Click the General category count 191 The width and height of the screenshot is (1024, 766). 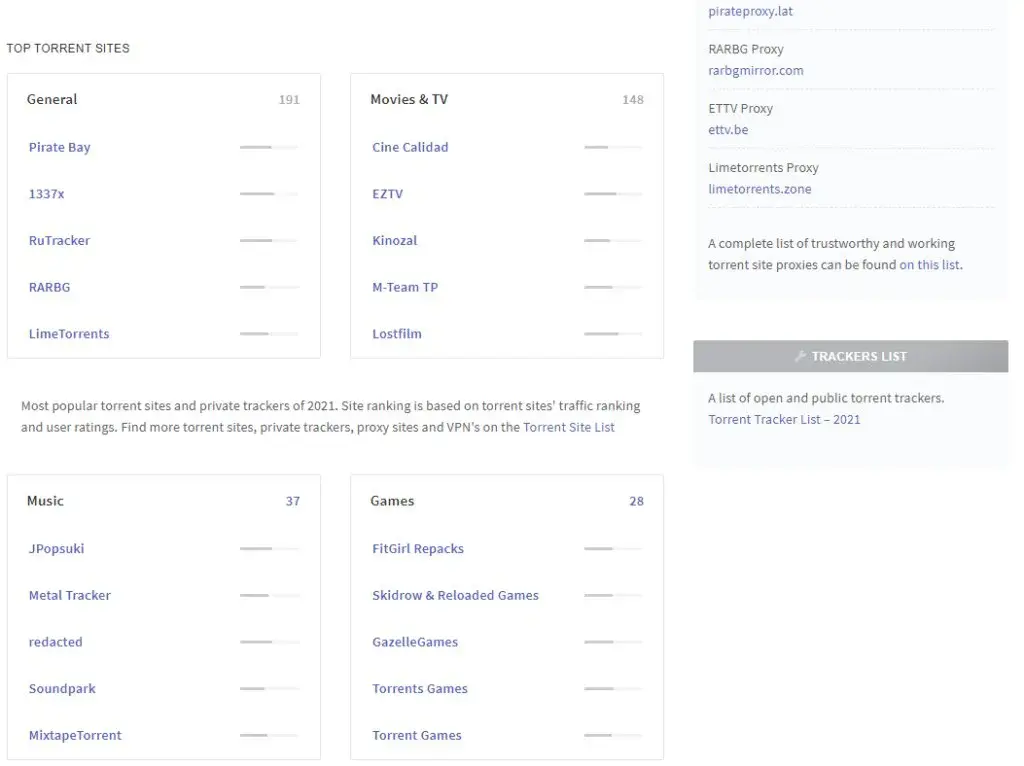tap(289, 100)
